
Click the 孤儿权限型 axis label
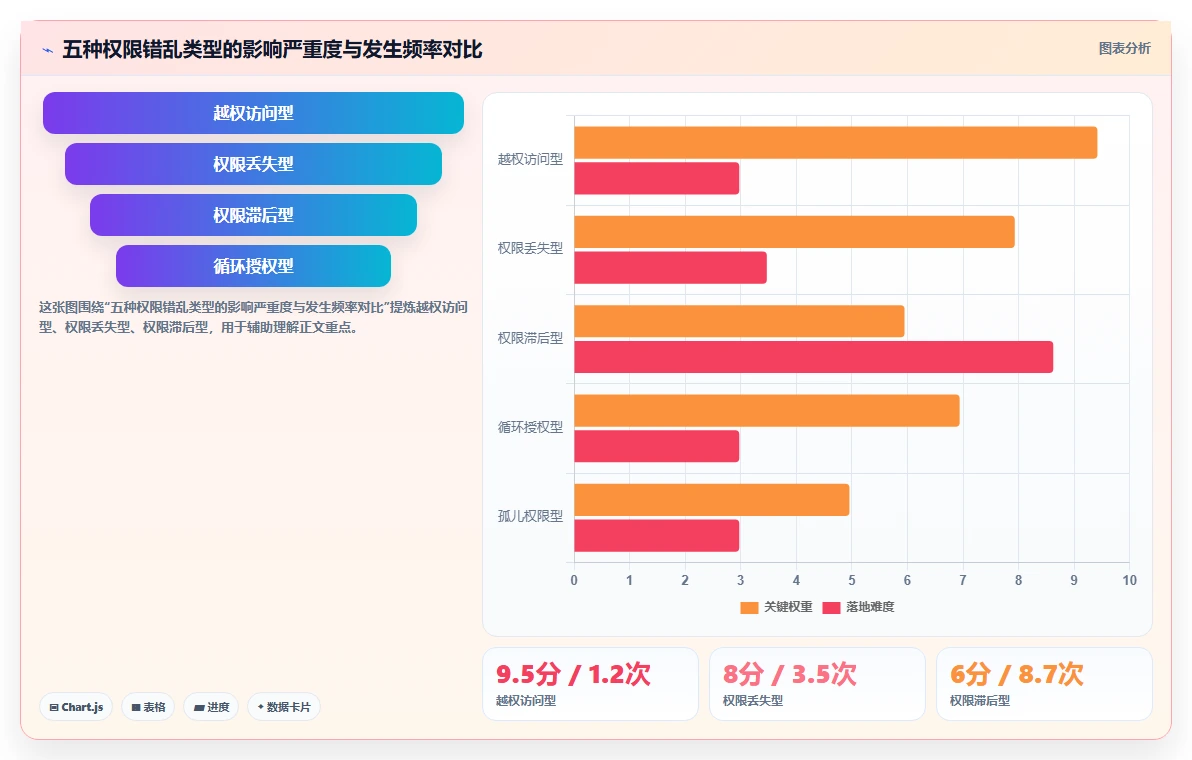click(530, 517)
